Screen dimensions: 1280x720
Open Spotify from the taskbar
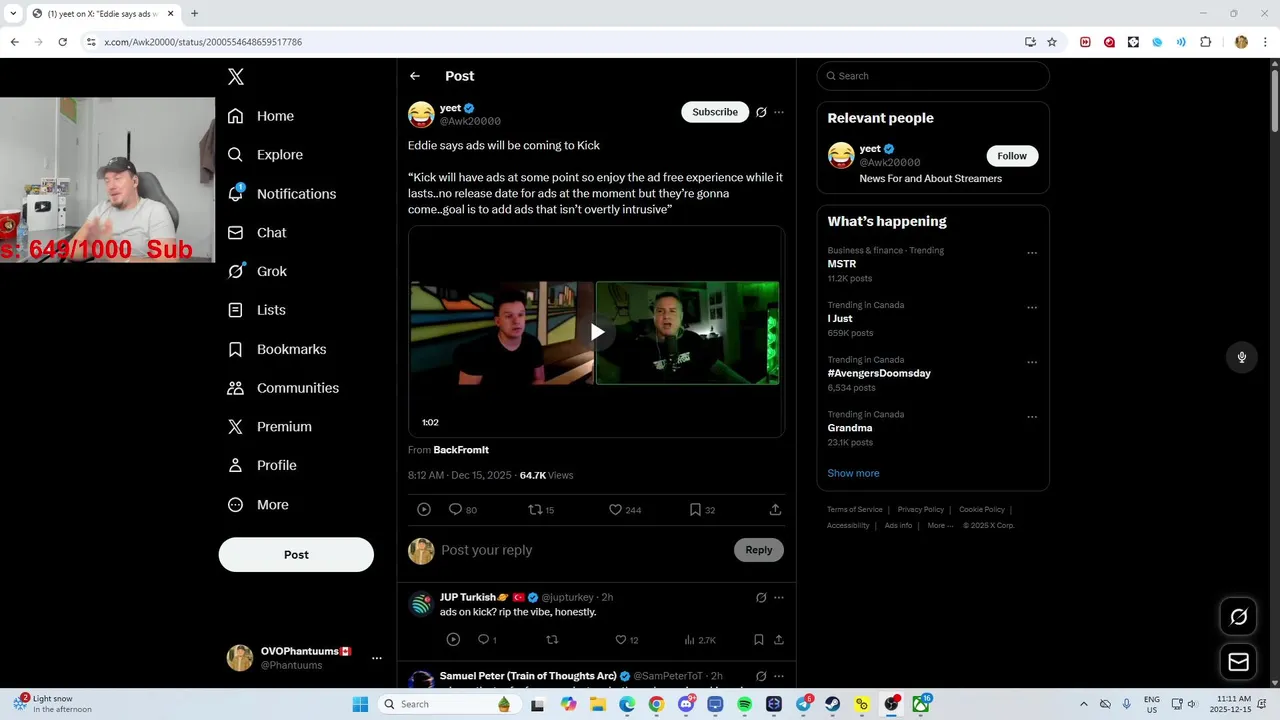tap(745, 704)
